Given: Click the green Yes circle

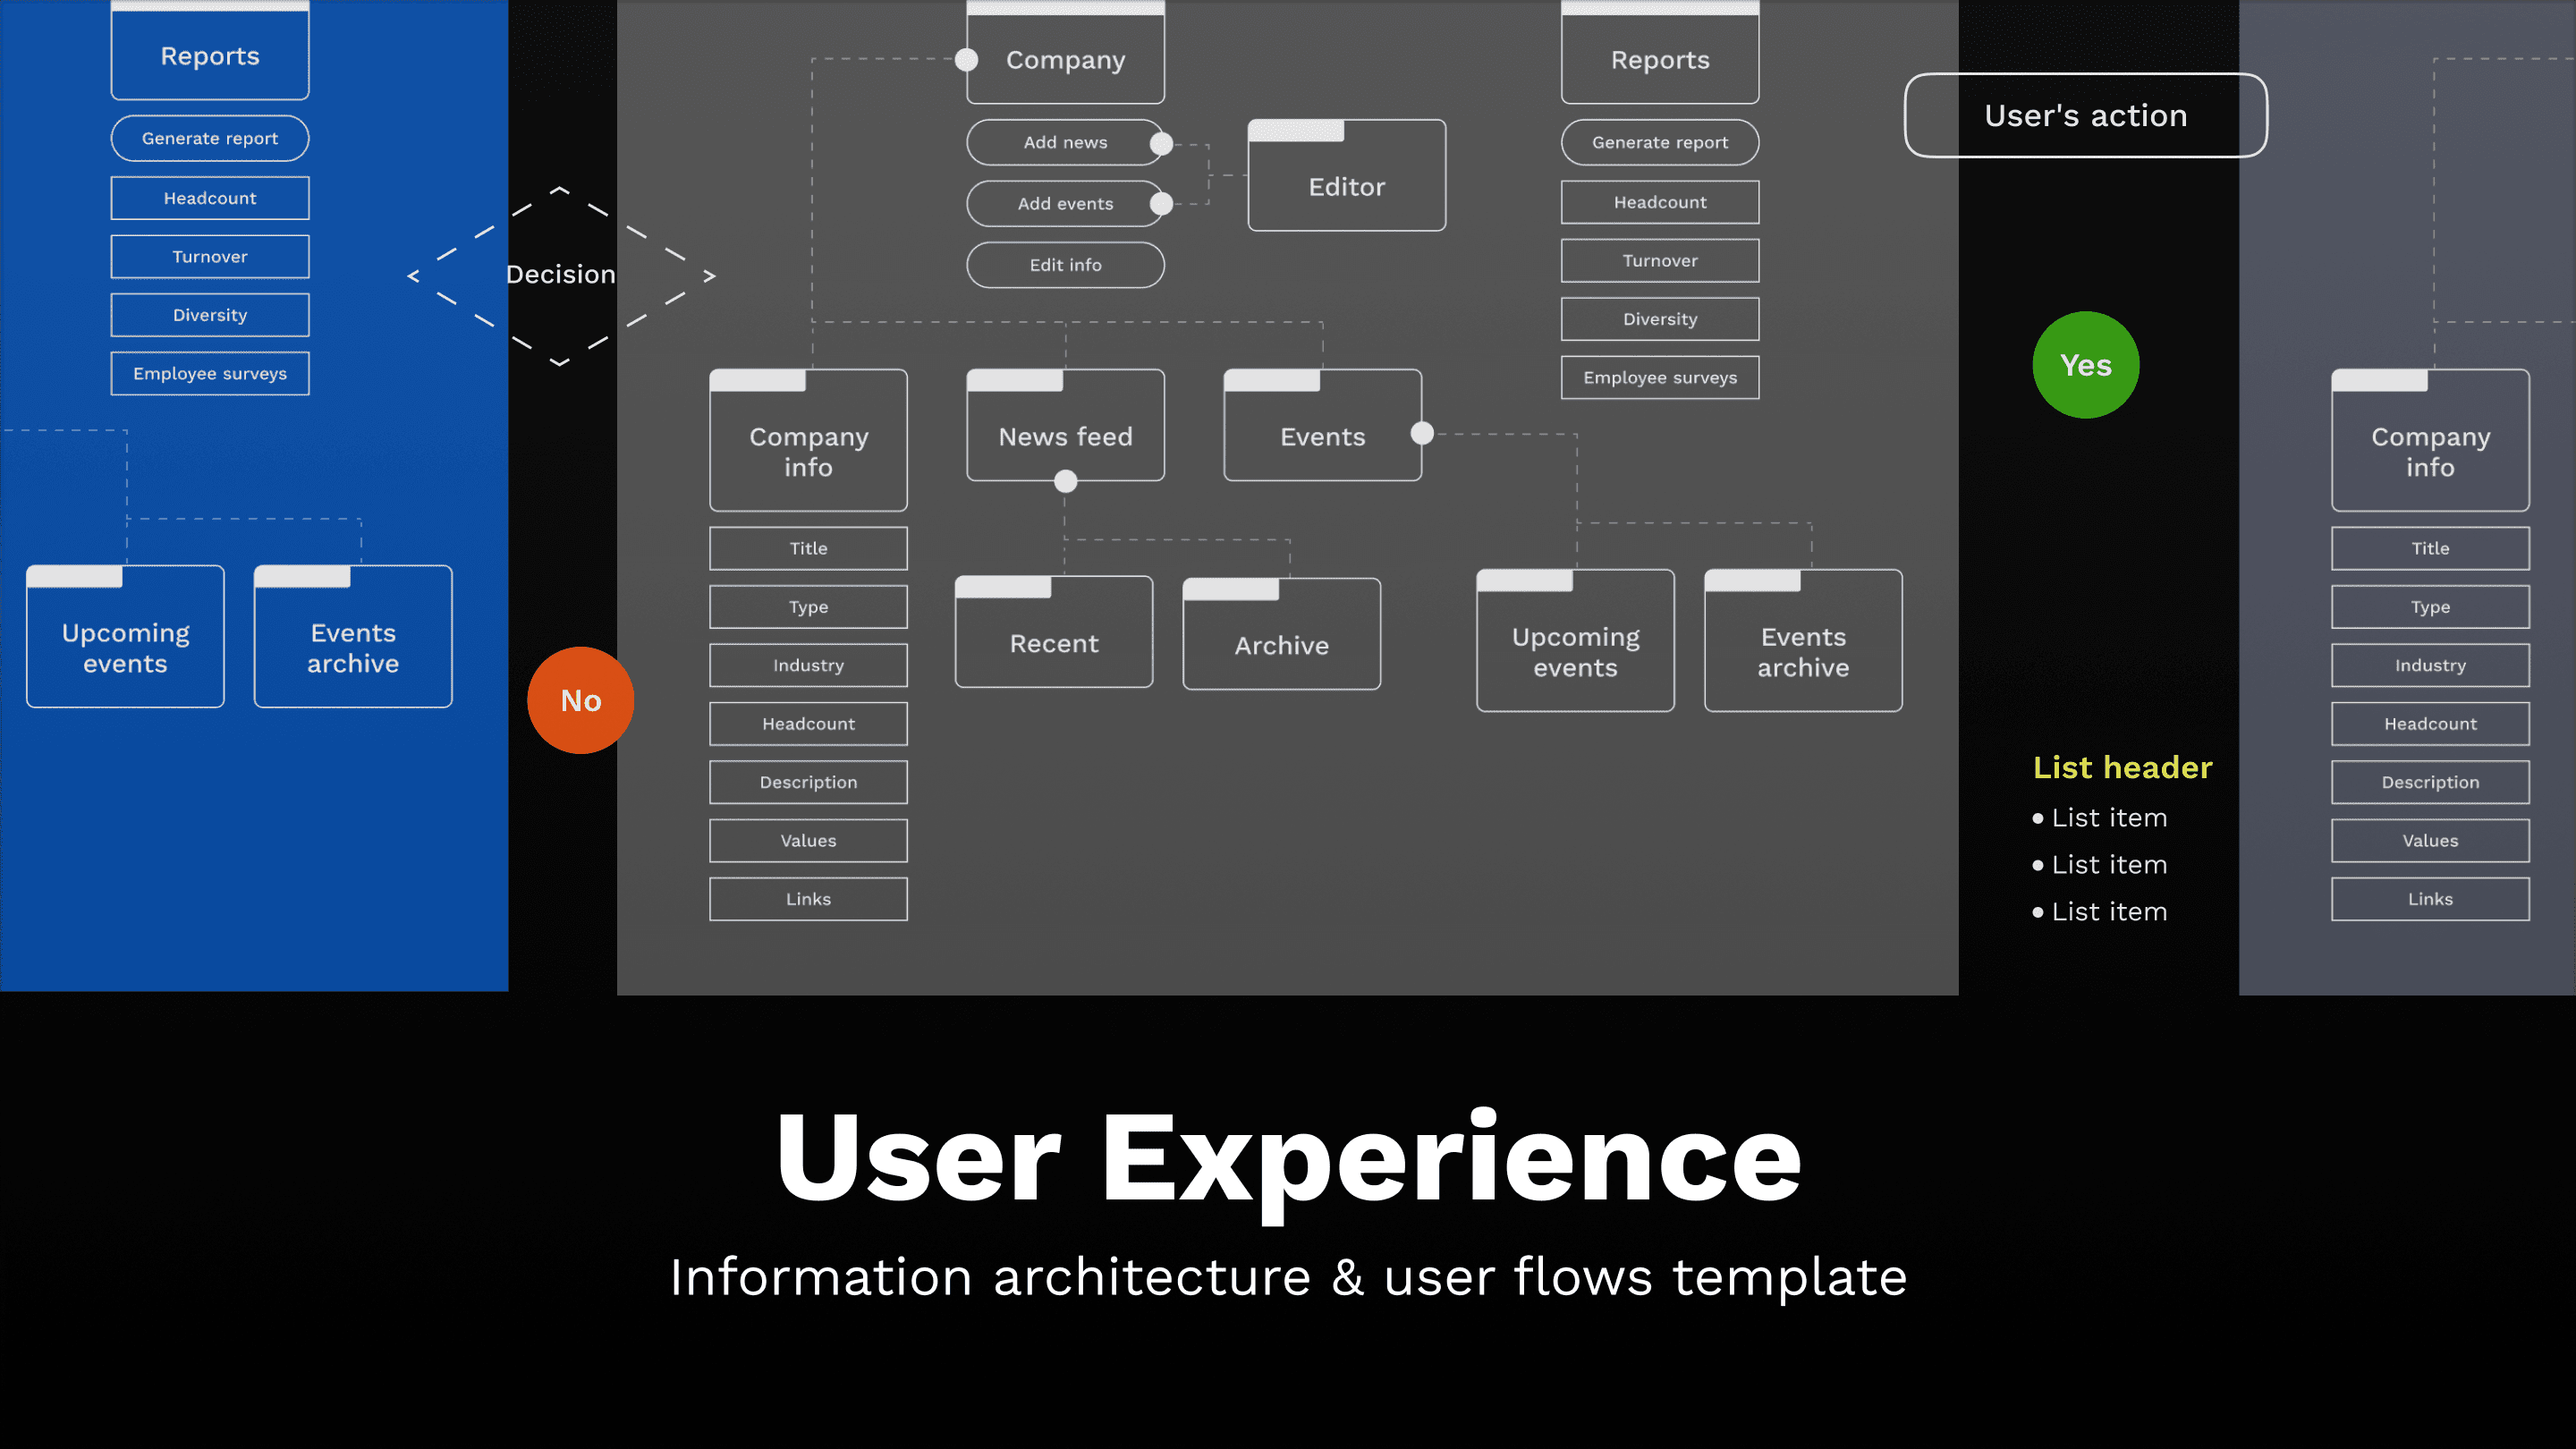Looking at the screenshot, I should 2085,365.
